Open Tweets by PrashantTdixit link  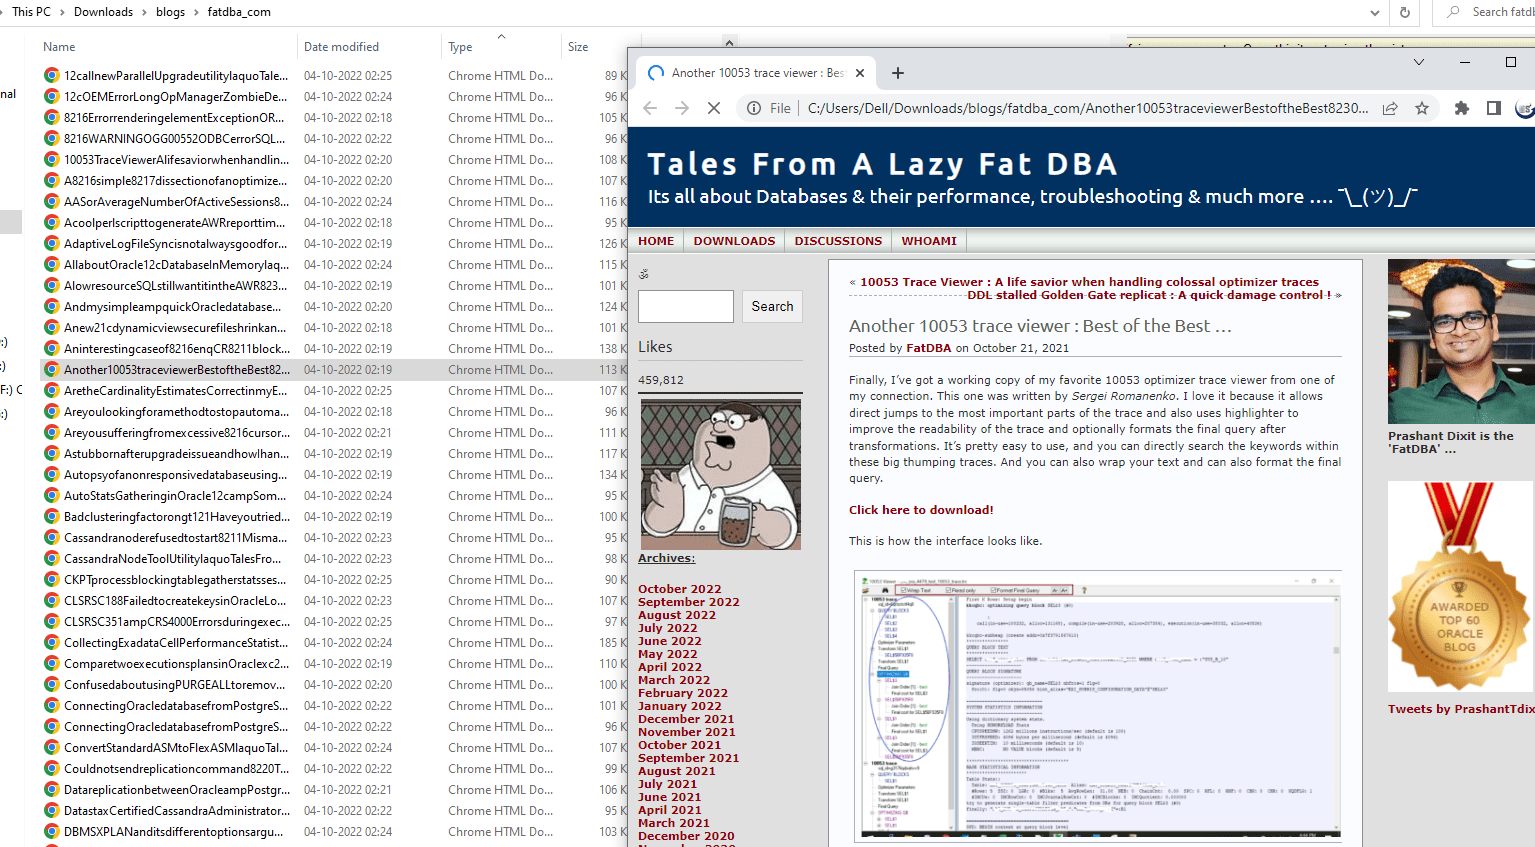point(1461,709)
